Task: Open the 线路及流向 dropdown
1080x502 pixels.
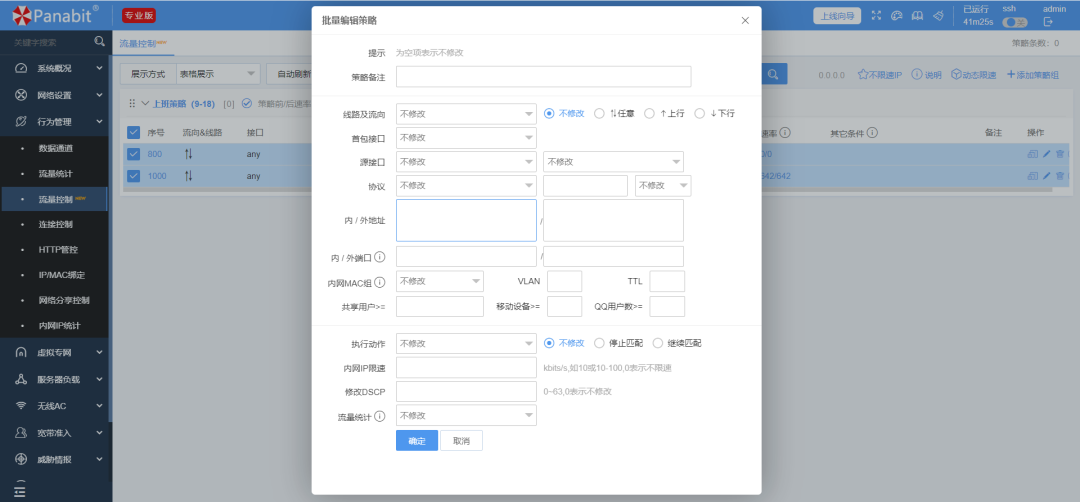Action: (x=466, y=113)
